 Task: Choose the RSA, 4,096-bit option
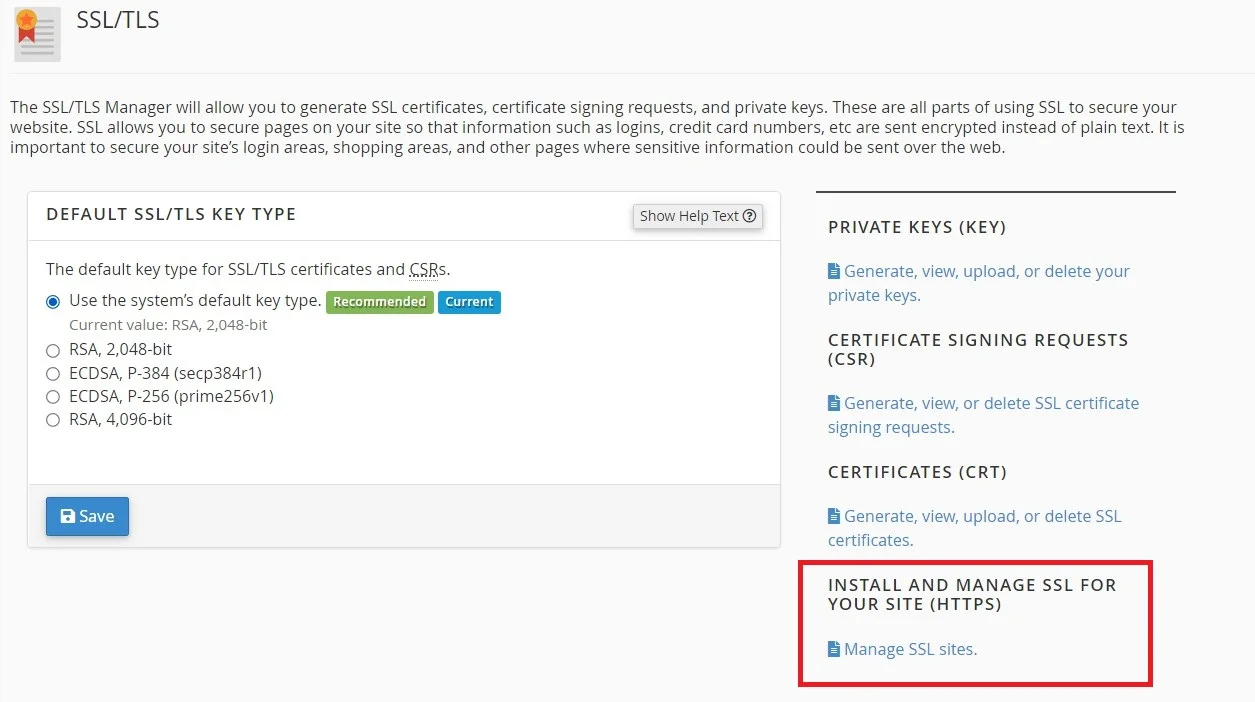coord(53,419)
